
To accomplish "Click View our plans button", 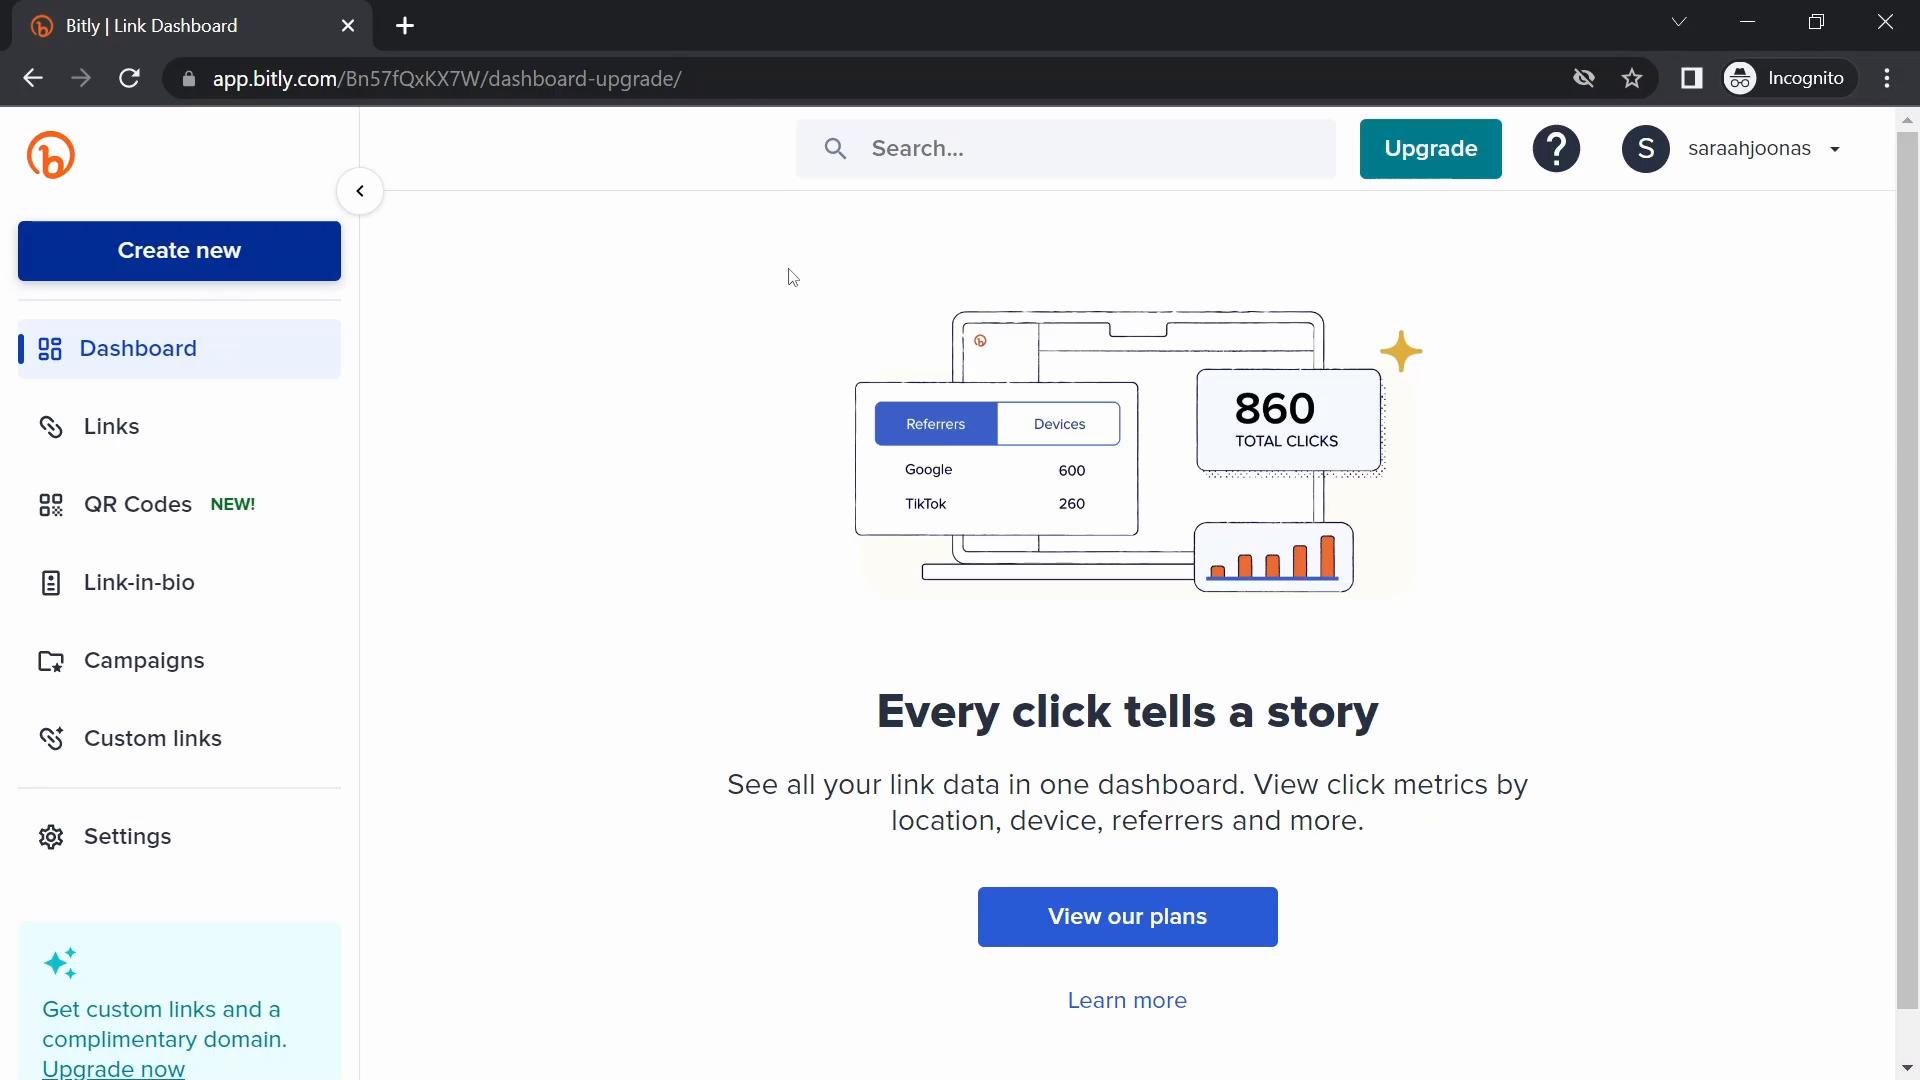I will pyautogui.click(x=1127, y=915).
